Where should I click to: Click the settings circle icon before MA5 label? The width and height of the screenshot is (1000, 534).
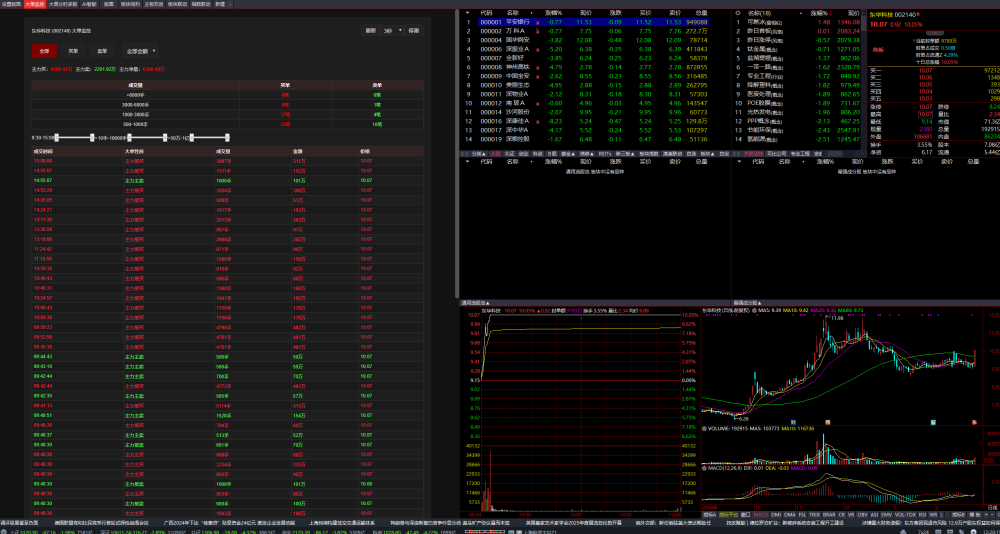pyautogui.click(x=754, y=311)
